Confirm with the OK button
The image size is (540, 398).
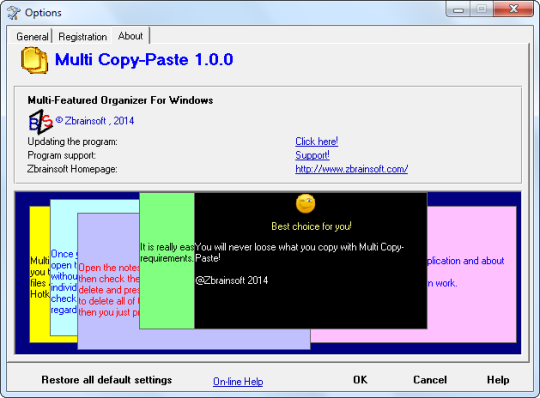click(x=360, y=380)
